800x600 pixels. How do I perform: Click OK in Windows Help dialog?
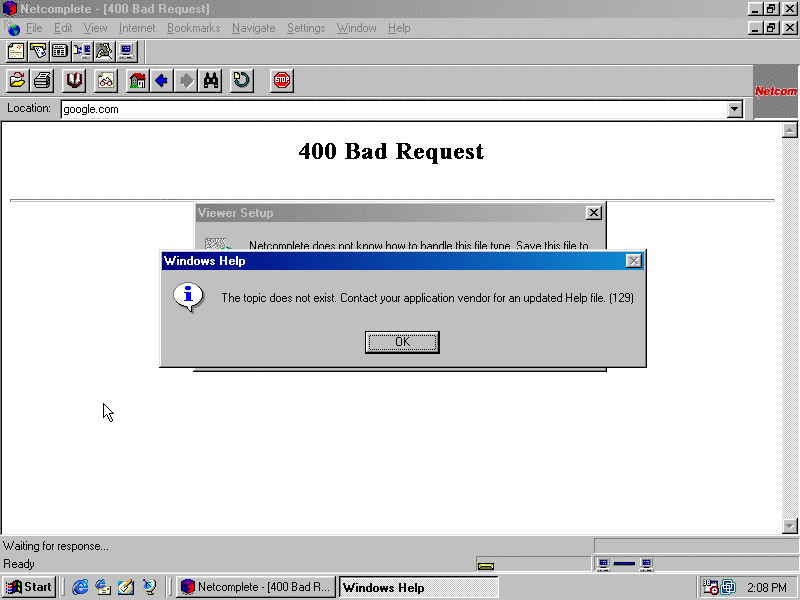coord(402,342)
